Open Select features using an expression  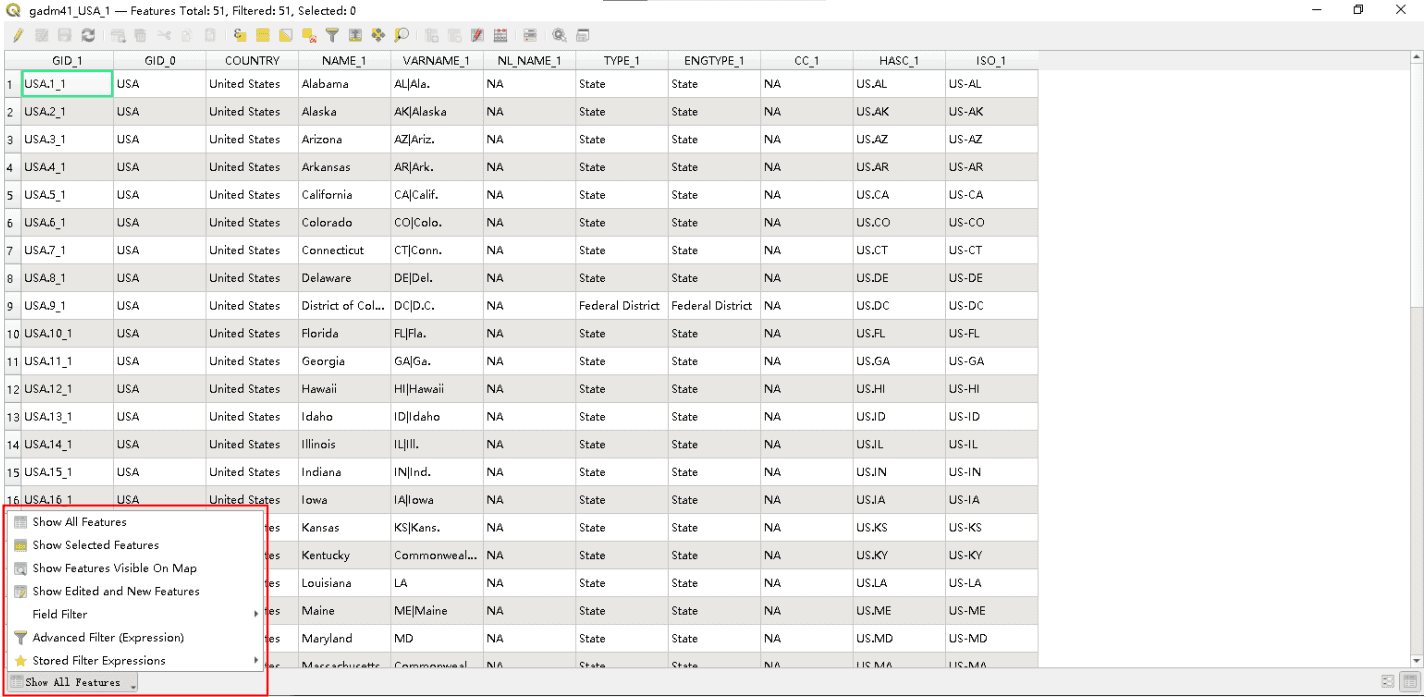[x=240, y=35]
